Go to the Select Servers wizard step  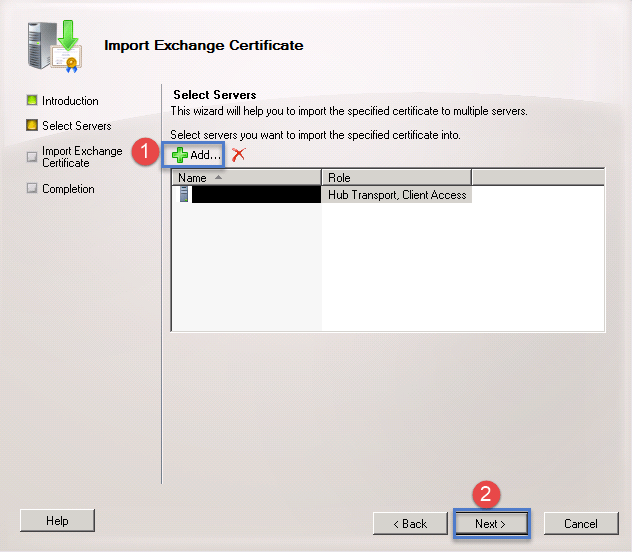coord(77,126)
